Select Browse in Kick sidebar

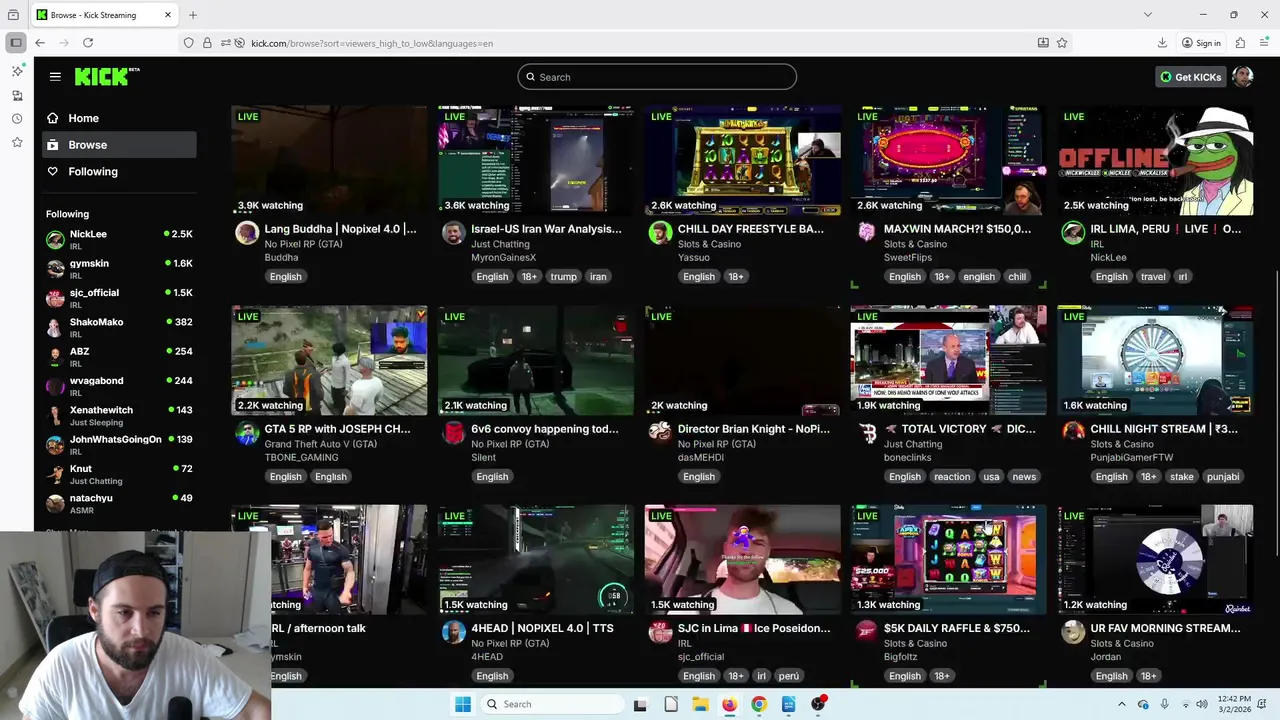tap(119, 145)
